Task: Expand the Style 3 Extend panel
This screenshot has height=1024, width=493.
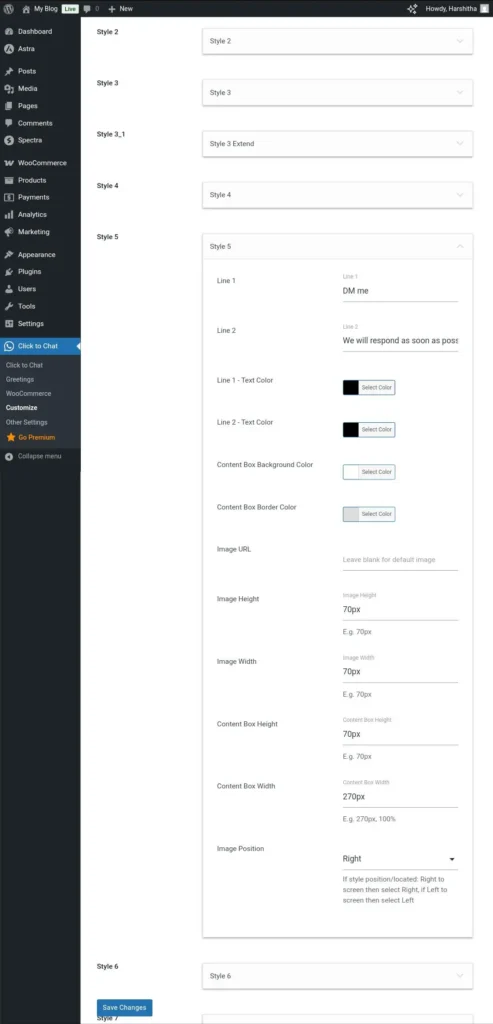Action: [x=338, y=144]
